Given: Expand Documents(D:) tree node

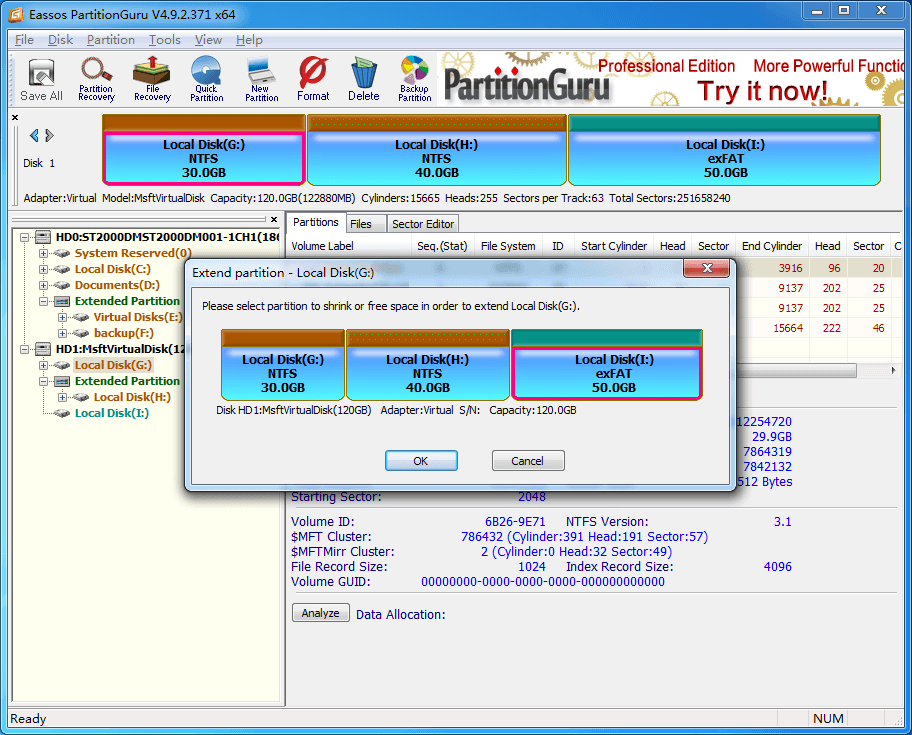Looking at the screenshot, I should pos(44,286).
